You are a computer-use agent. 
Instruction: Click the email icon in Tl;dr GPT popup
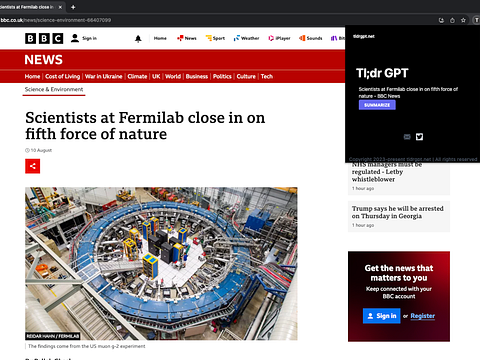tap(407, 137)
